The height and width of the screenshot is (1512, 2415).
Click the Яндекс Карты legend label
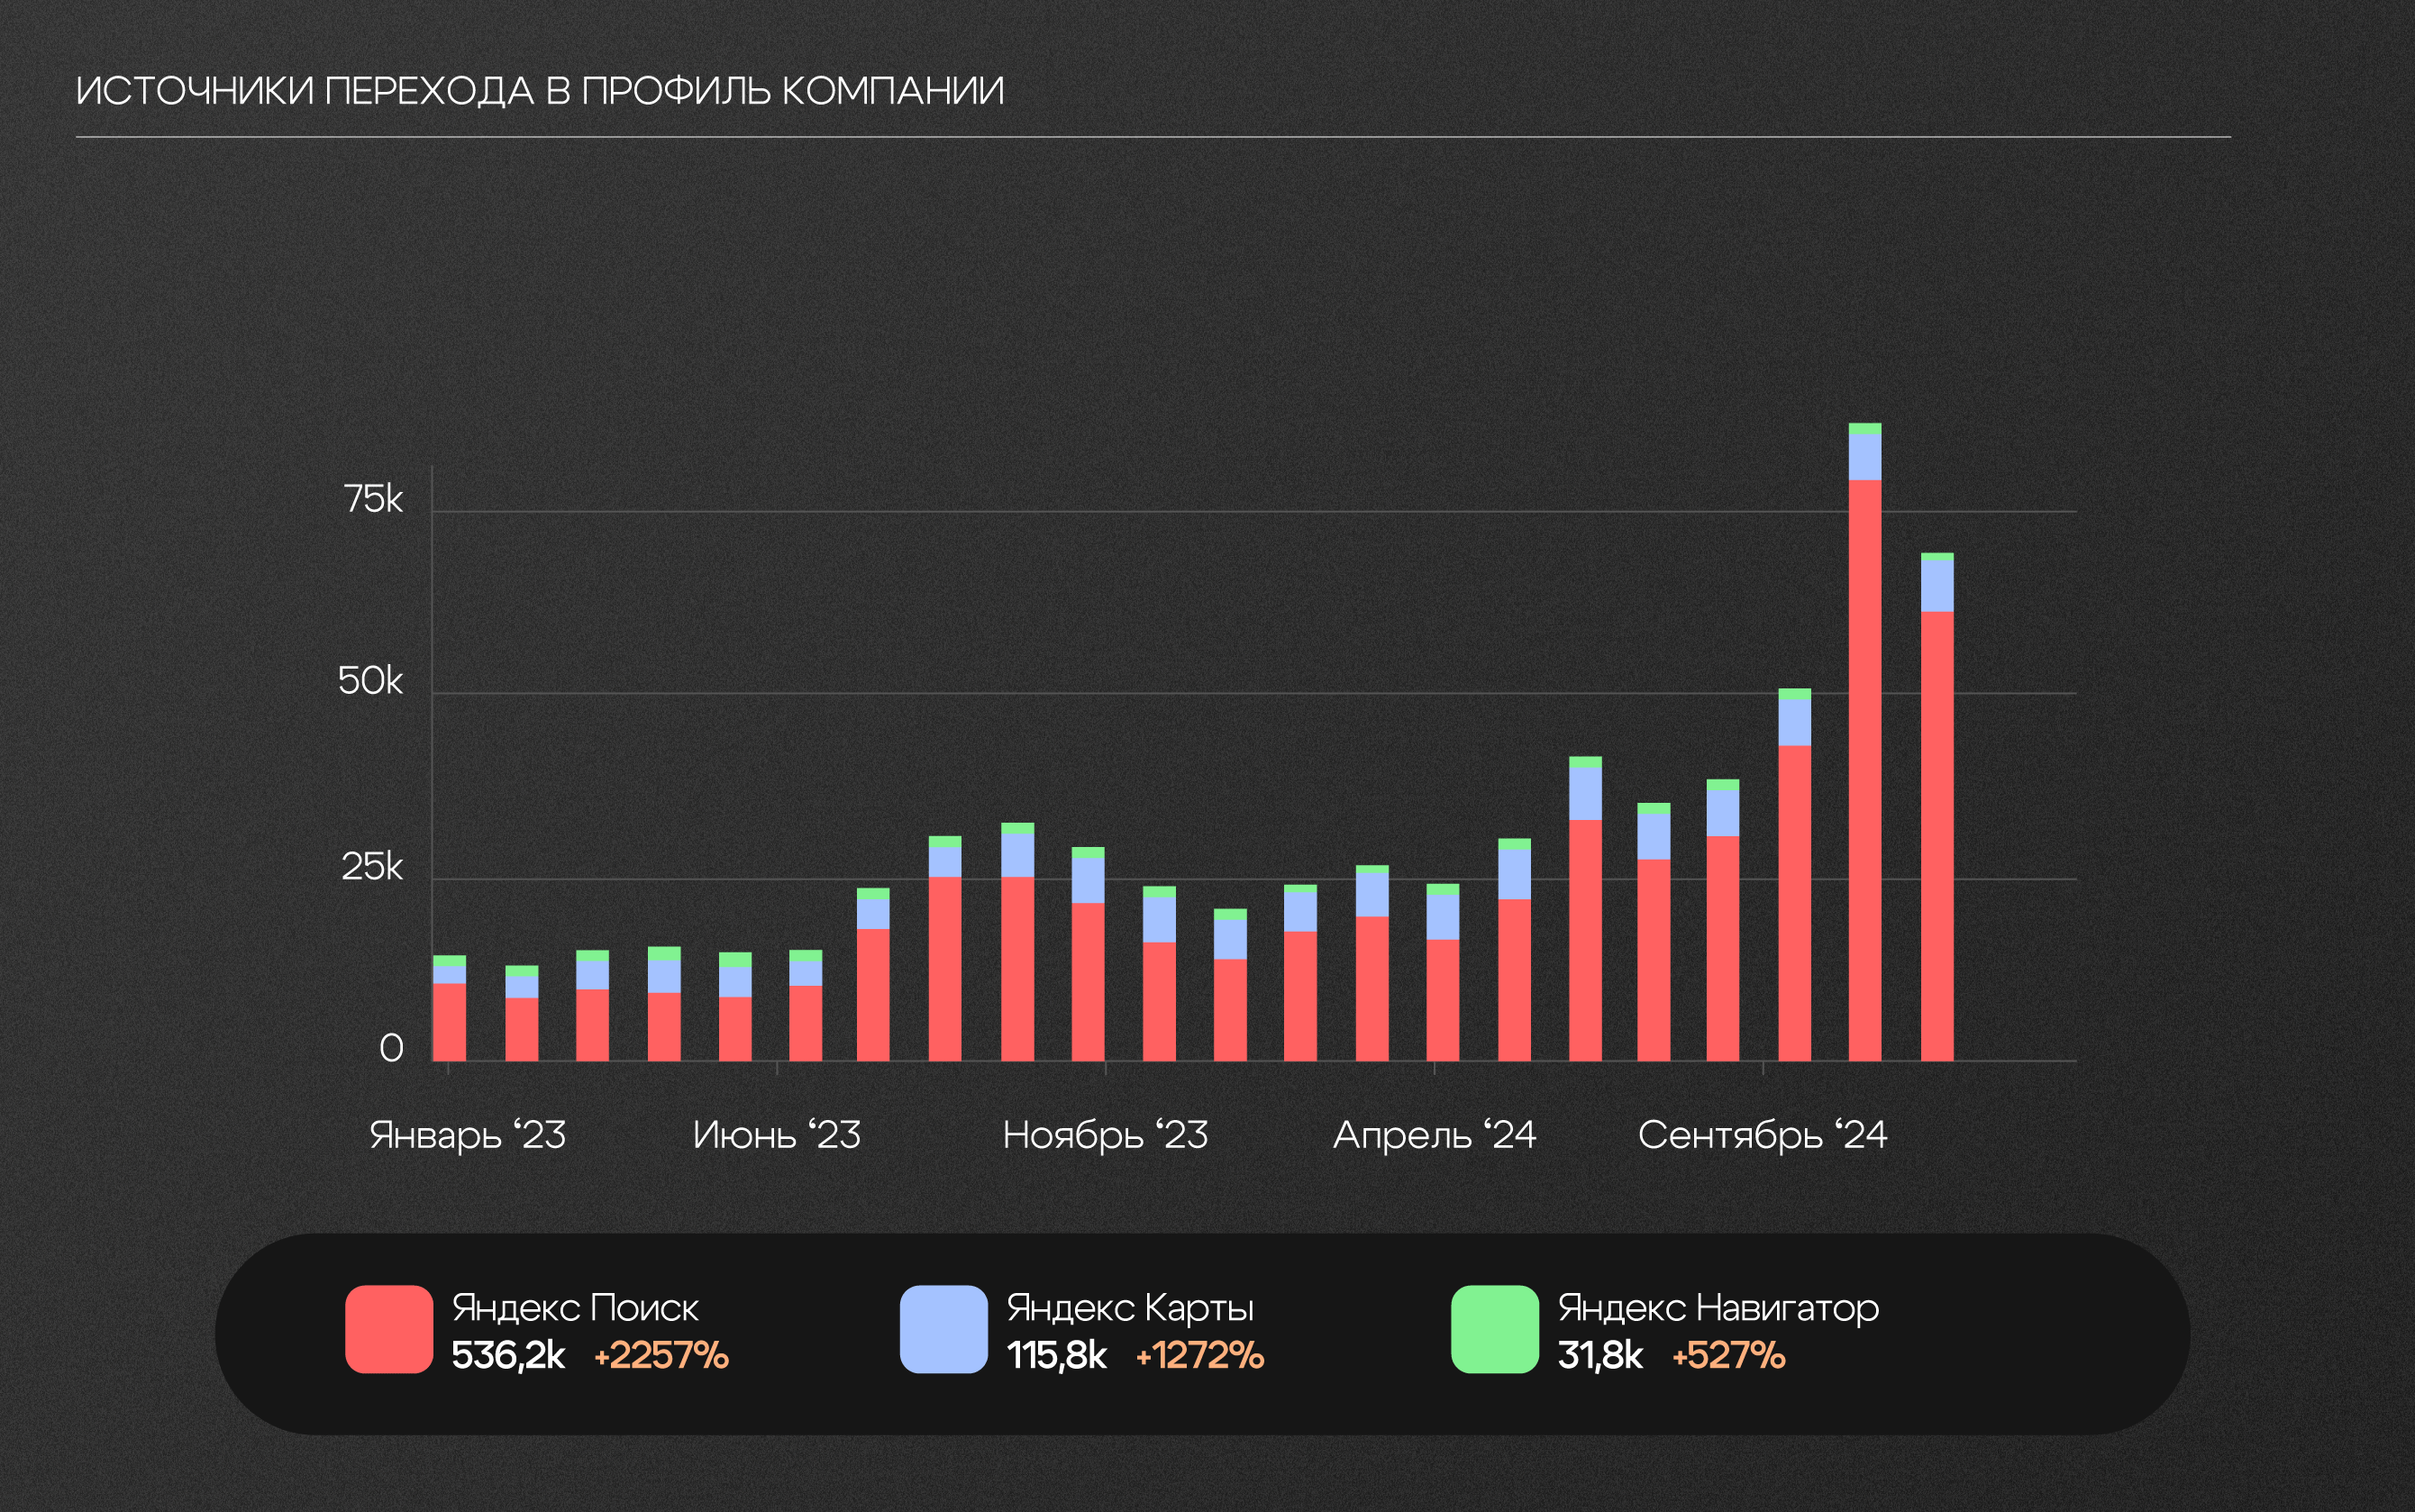pos(1129,1307)
